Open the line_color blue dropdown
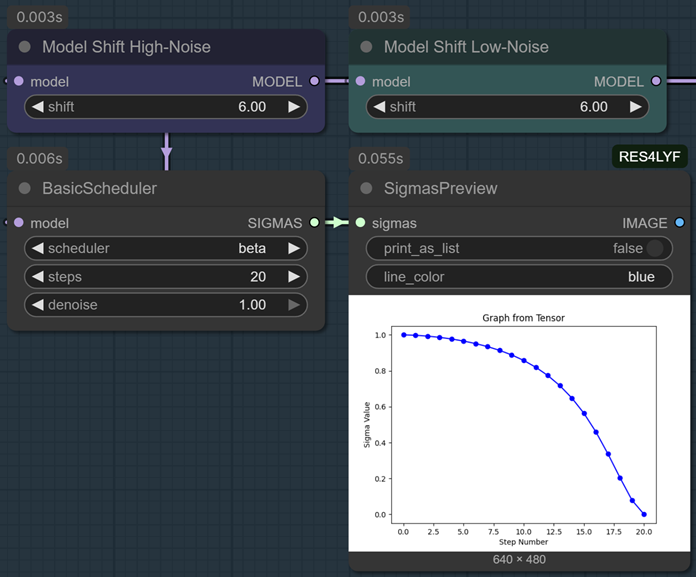 click(x=519, y=277)
